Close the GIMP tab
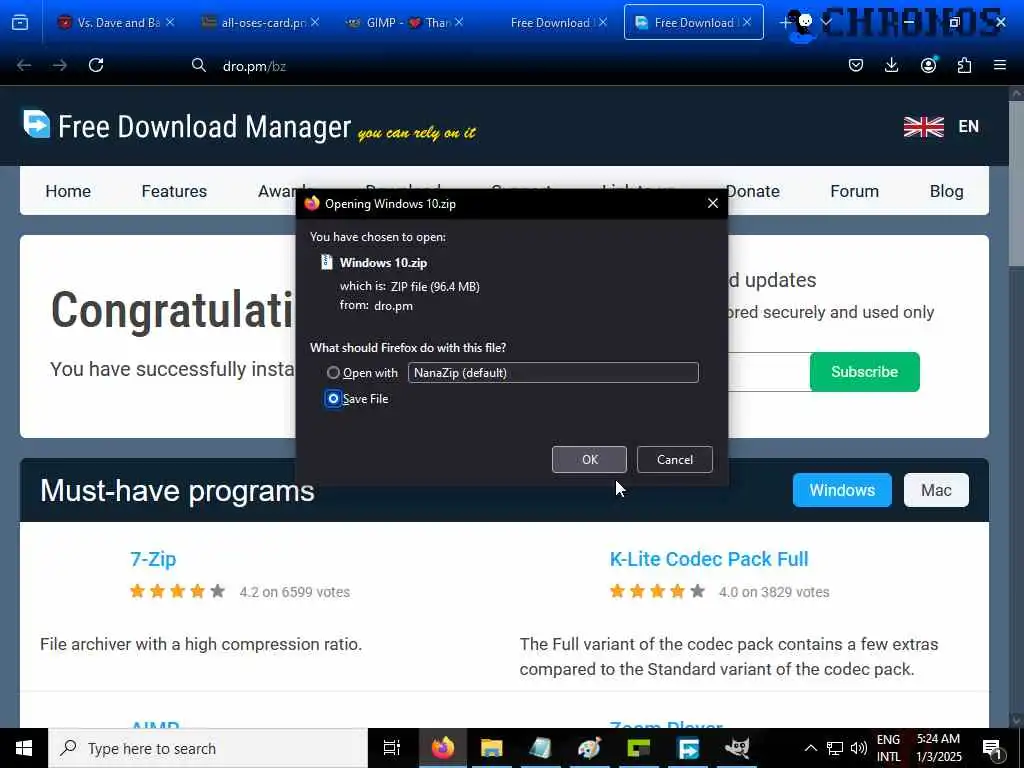Screen dimensions: 1024x768 point(459,22)
